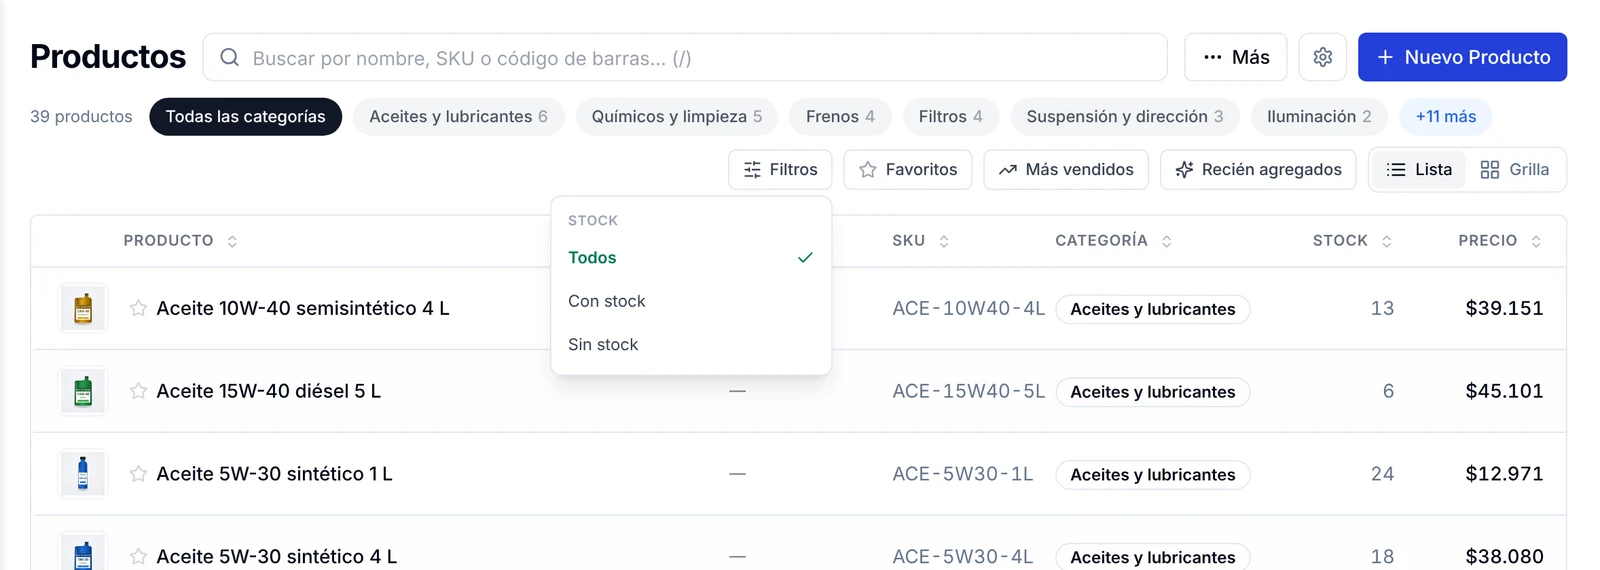Select Sin stock option
This screenshot has width=1600, height=570.
tap(691, 344)
